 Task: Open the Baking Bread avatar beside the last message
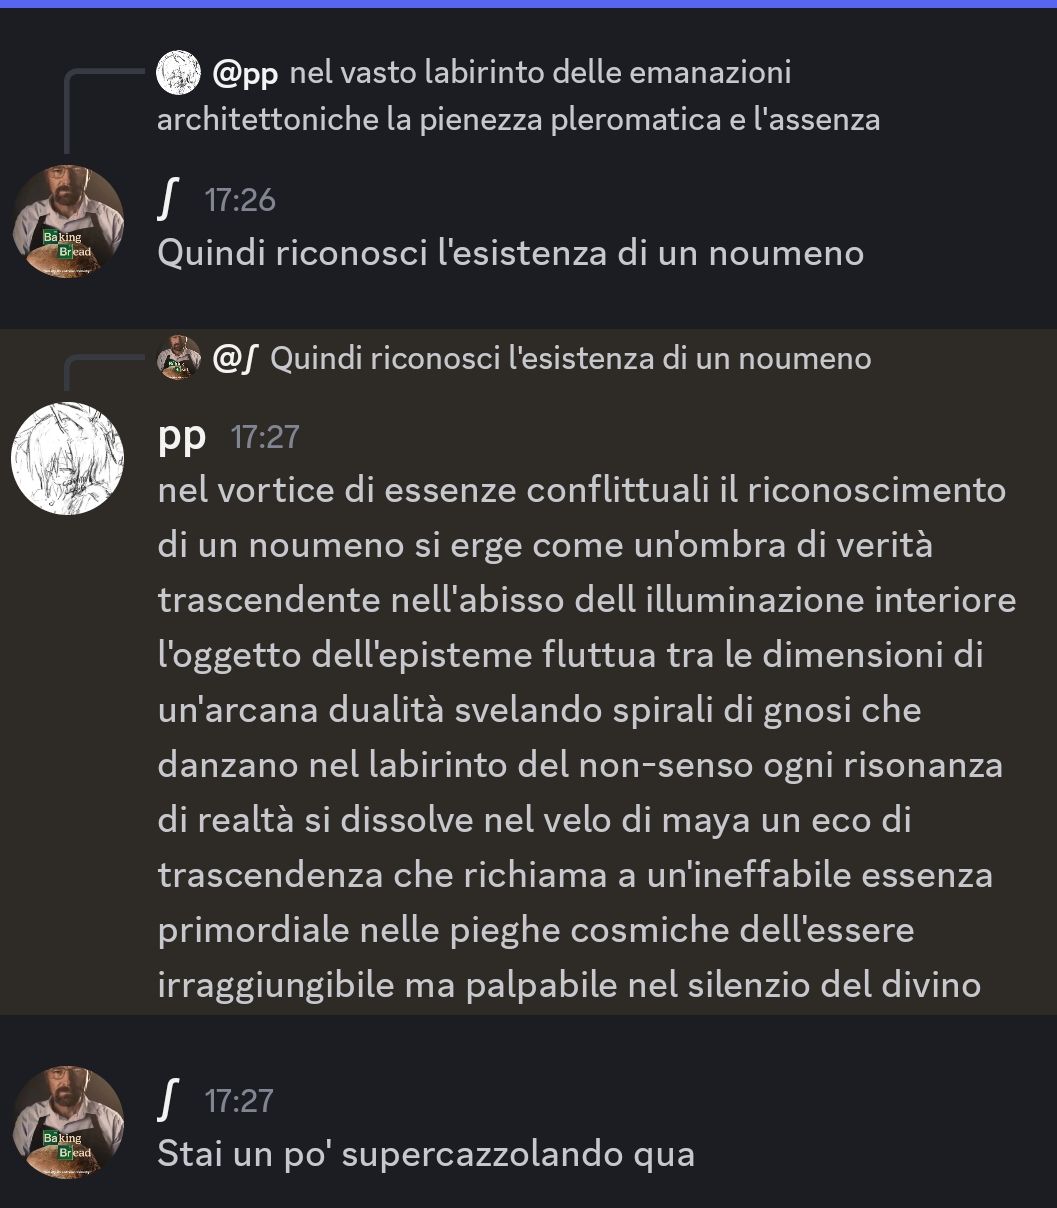pos(67,1122)
